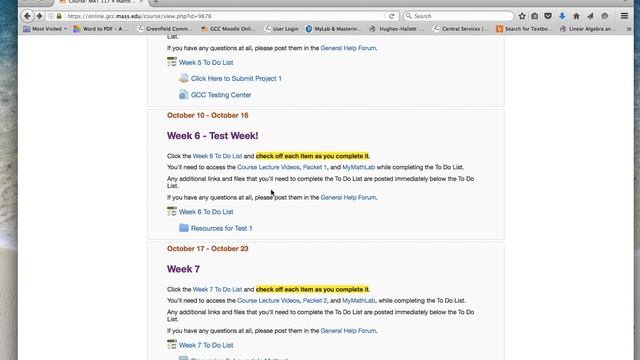640x360 pixels.
Task: Click the October 17 - October 23 date text
Action: pyautogui.click(x=207, y=249)
